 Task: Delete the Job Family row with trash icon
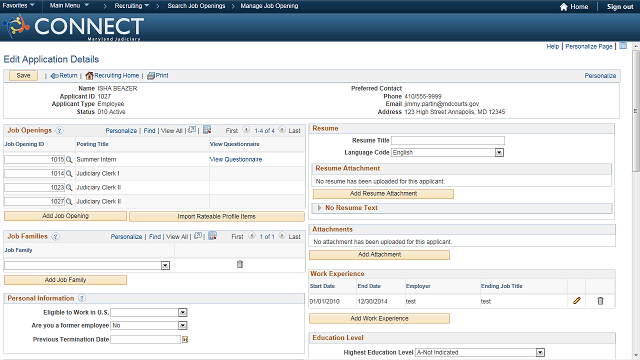[x=240, y=264]
